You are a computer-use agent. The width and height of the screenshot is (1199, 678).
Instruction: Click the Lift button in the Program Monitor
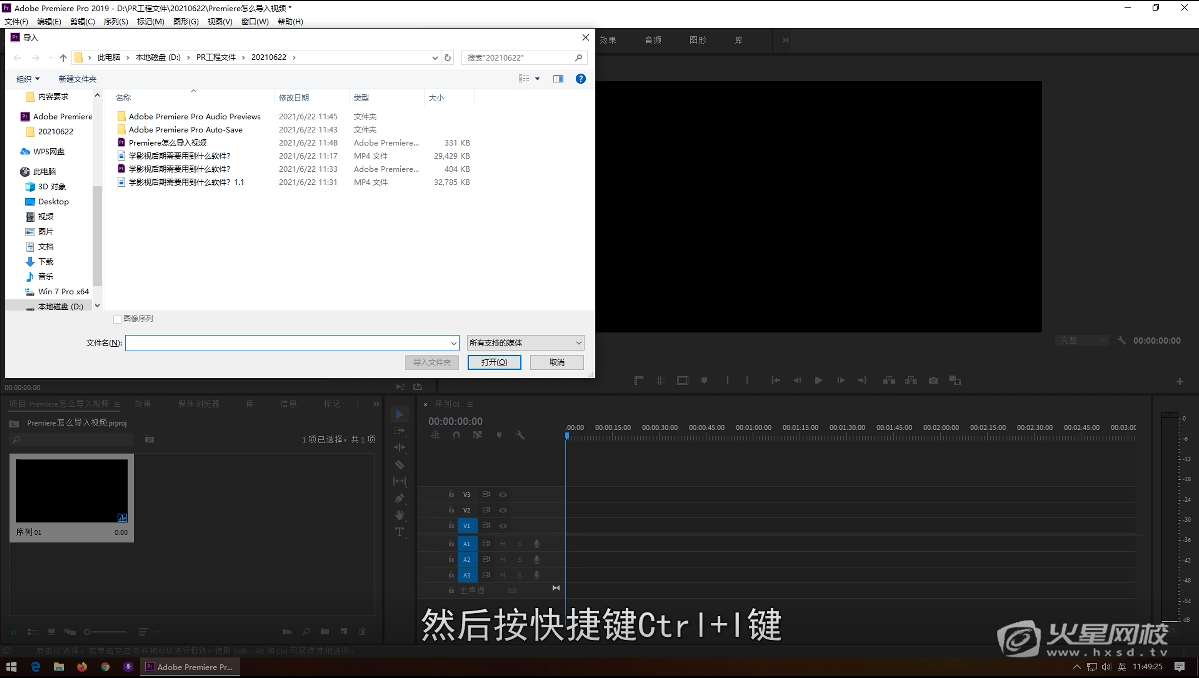(x=889, y=381)
